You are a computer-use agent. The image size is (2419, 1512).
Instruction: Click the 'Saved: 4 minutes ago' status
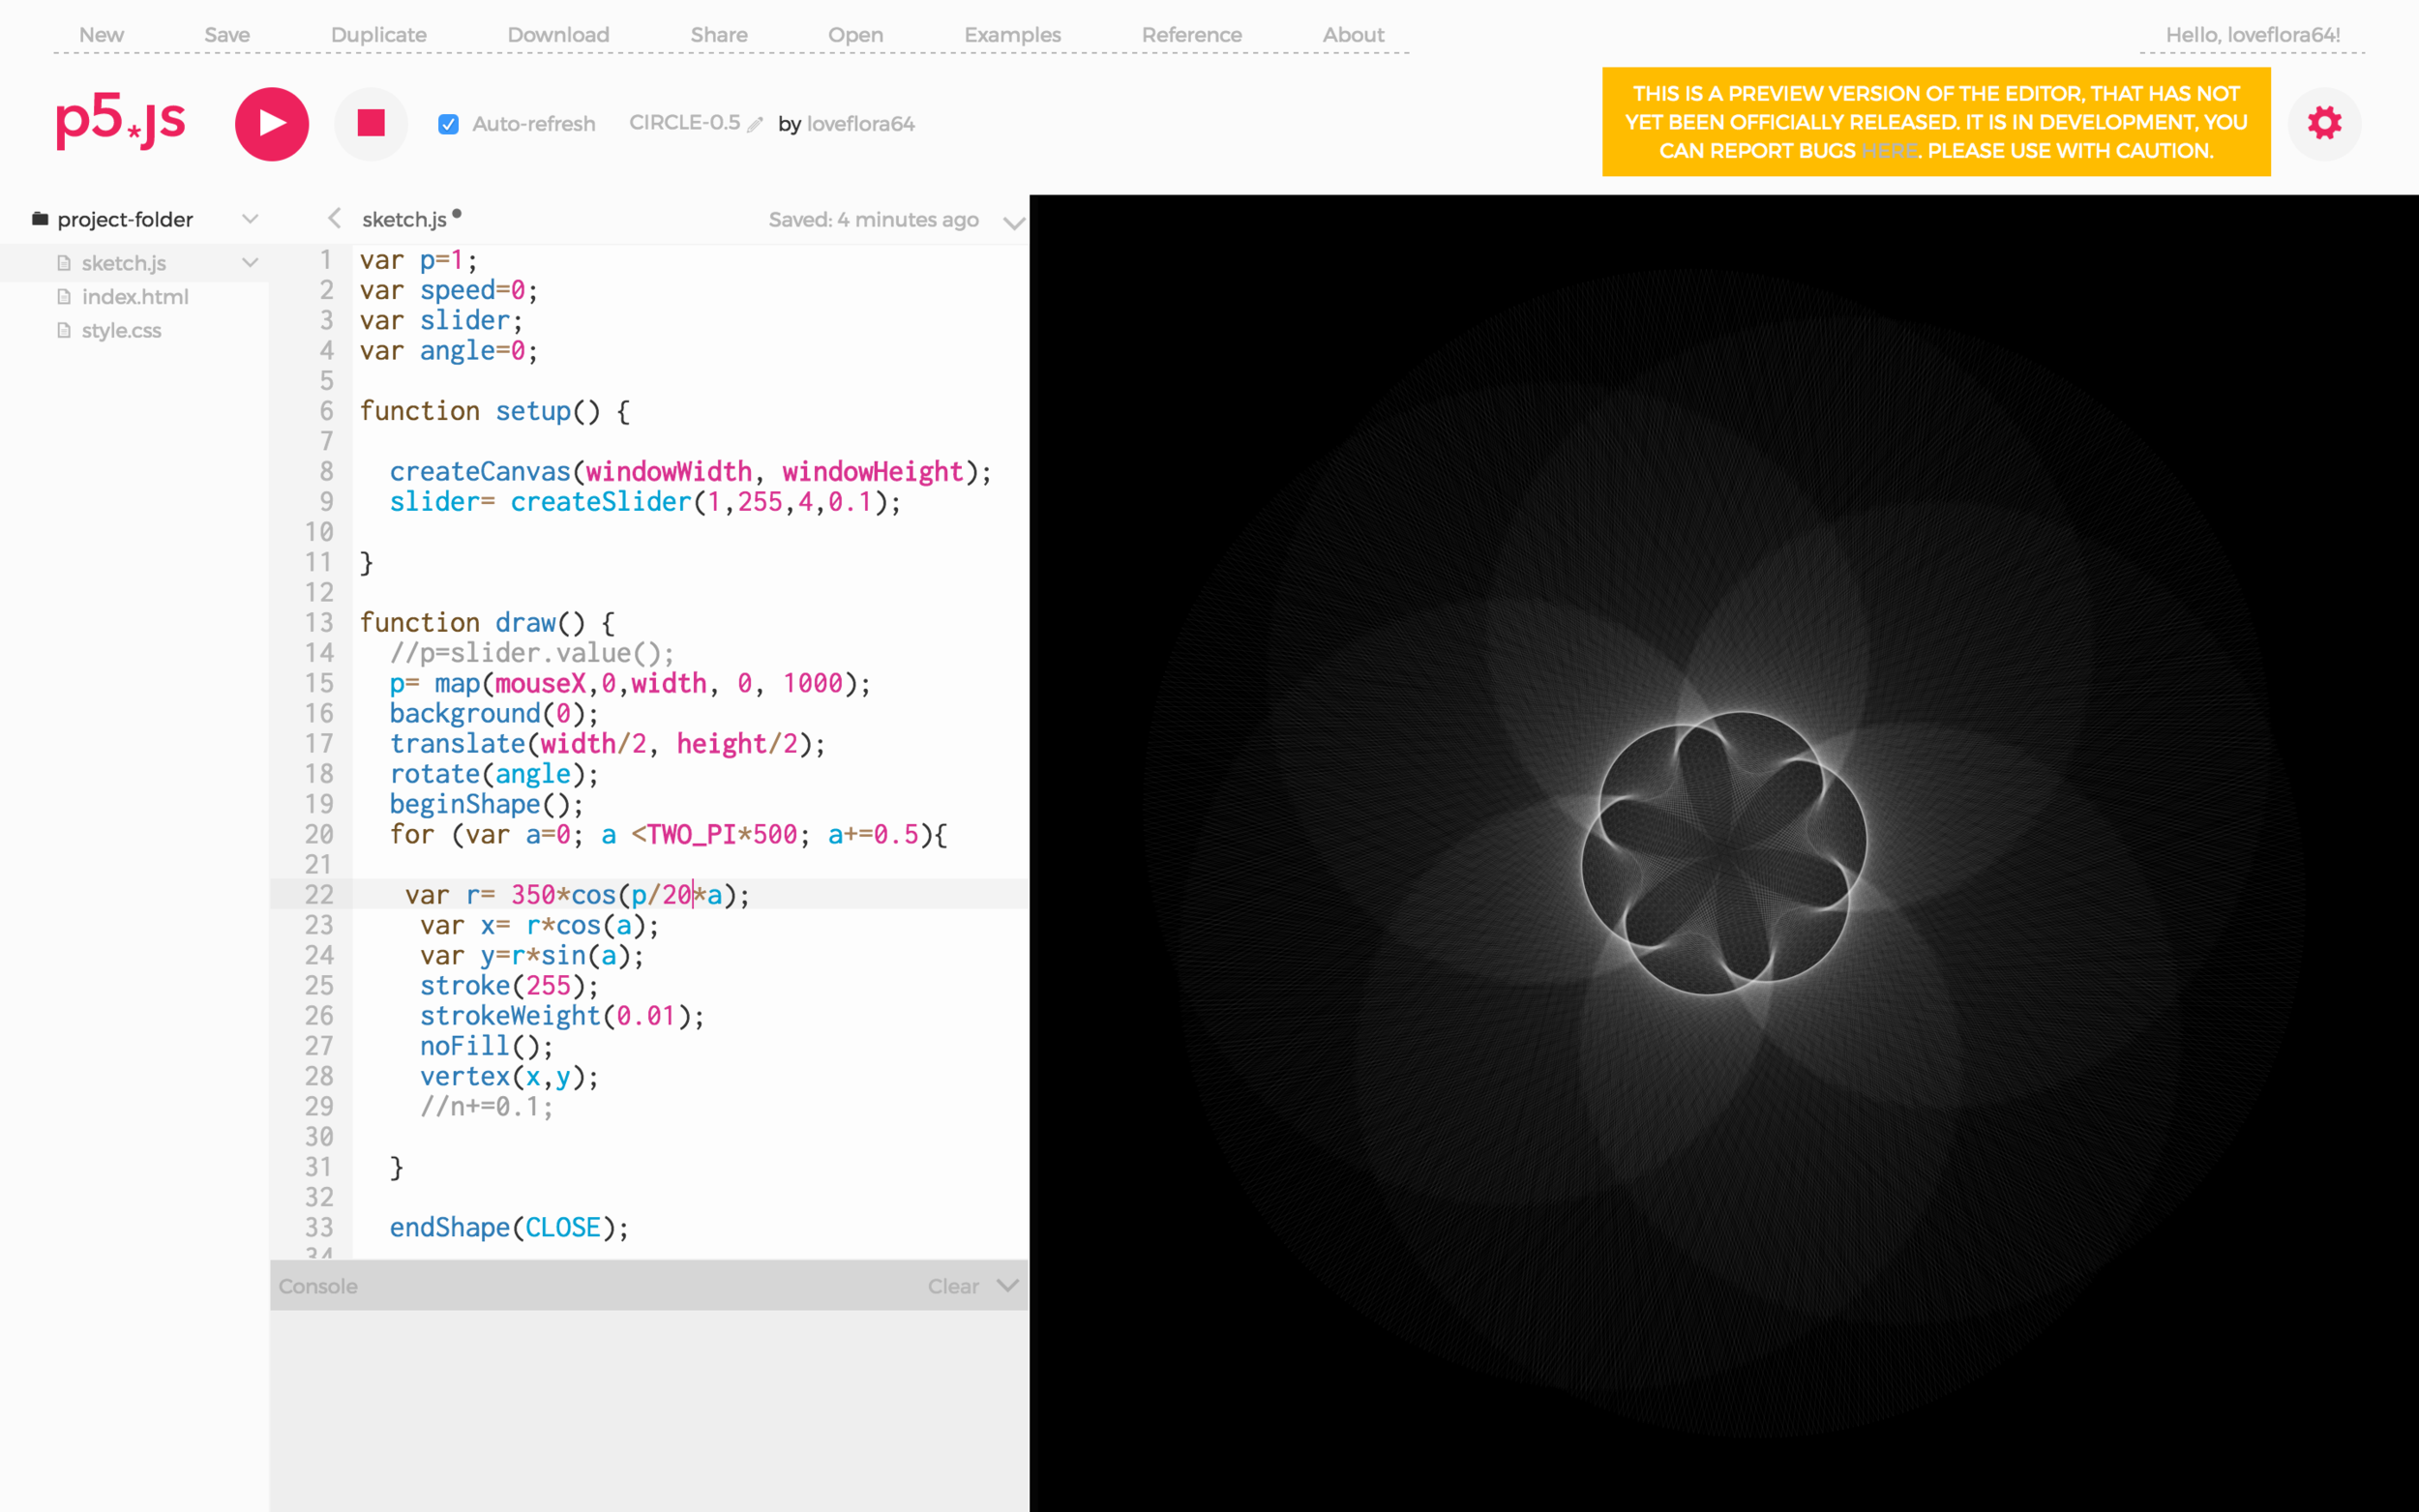[873, 220]
